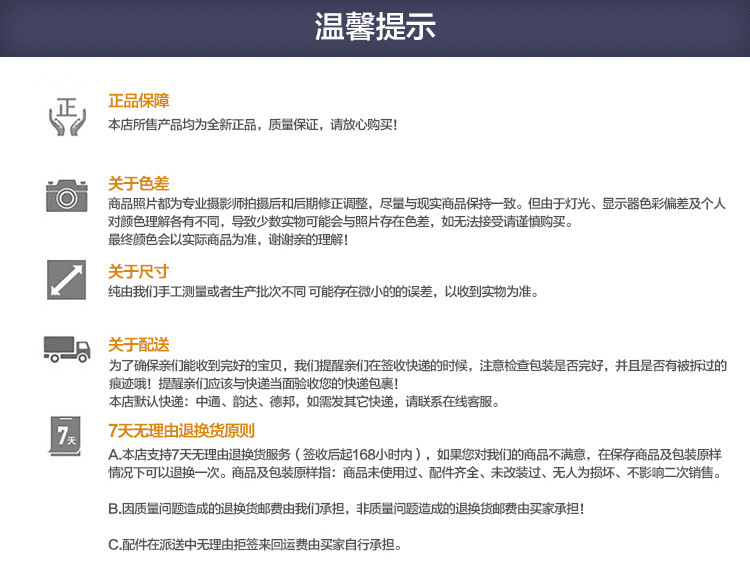The height and width of the screenshot is (563, 750).
Task: Click the diagonal arrow size icon
Action: pos(66,280)
